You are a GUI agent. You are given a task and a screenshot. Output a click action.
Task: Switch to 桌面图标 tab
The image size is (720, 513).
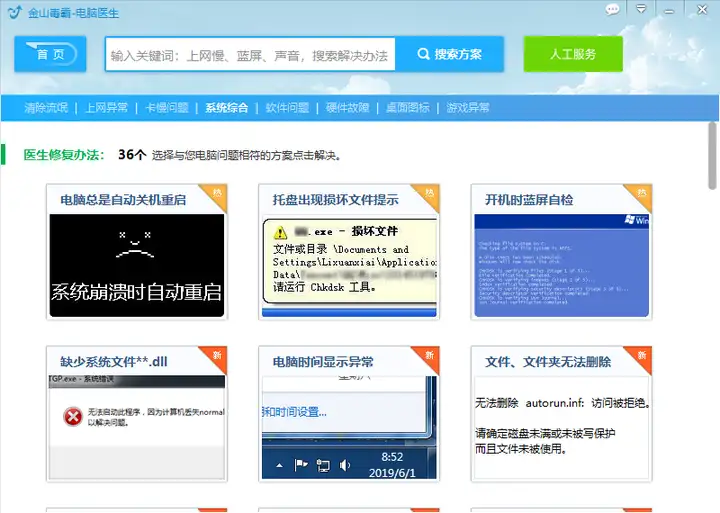point(408,108)
